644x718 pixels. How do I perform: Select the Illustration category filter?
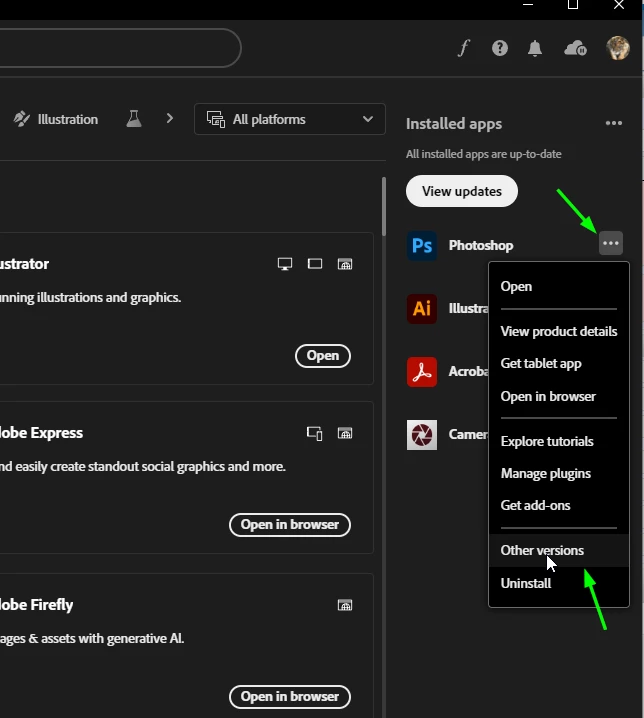click(x=56, y=119)
